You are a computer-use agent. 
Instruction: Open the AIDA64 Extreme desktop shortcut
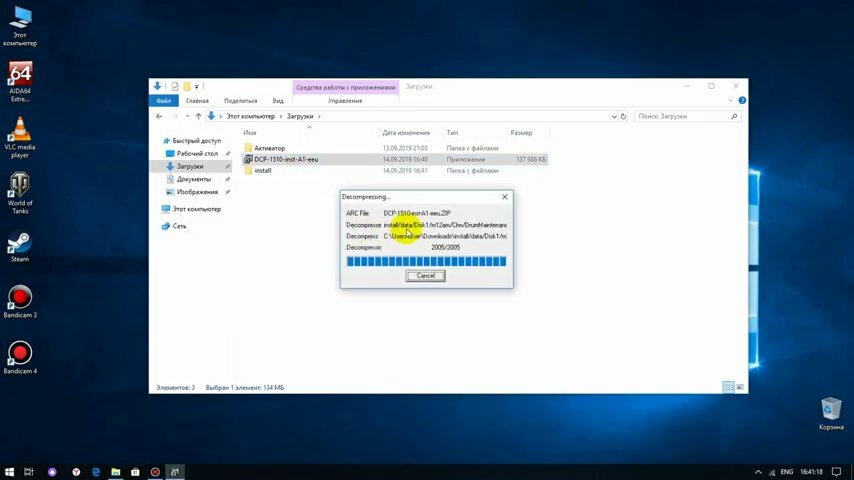coord(20,82)
